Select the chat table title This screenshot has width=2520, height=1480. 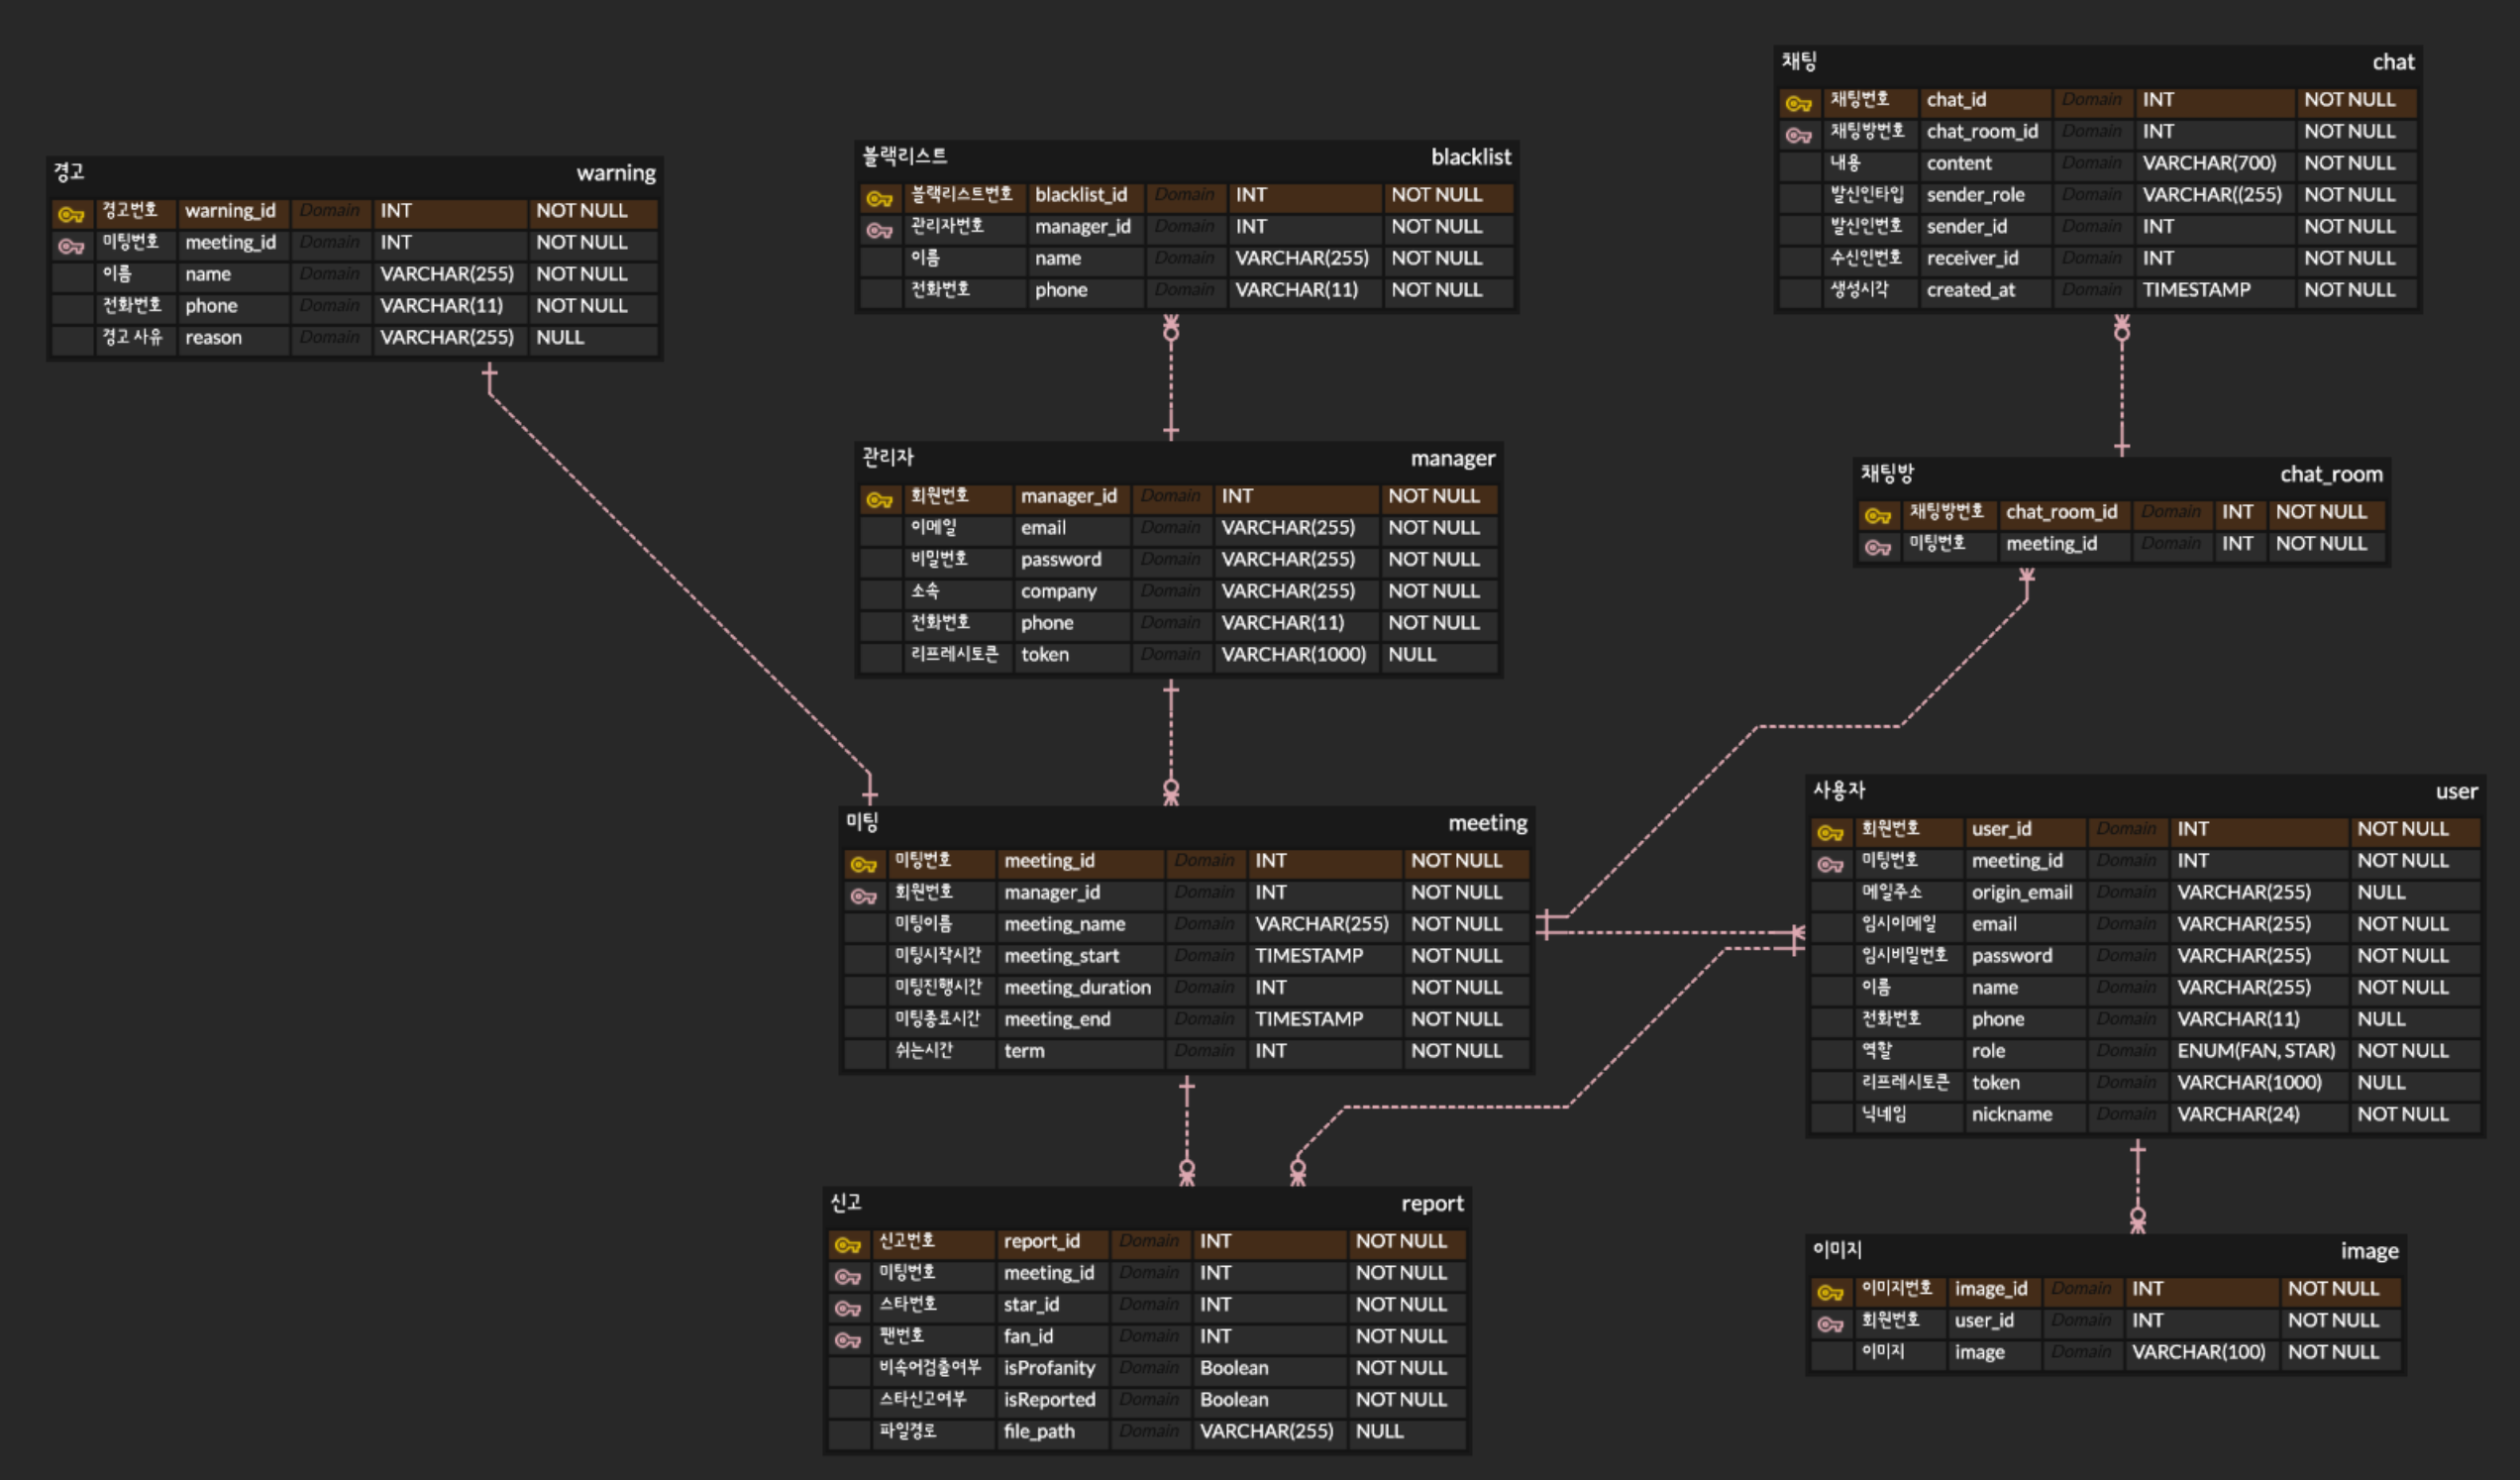[x=2393, y=62]
